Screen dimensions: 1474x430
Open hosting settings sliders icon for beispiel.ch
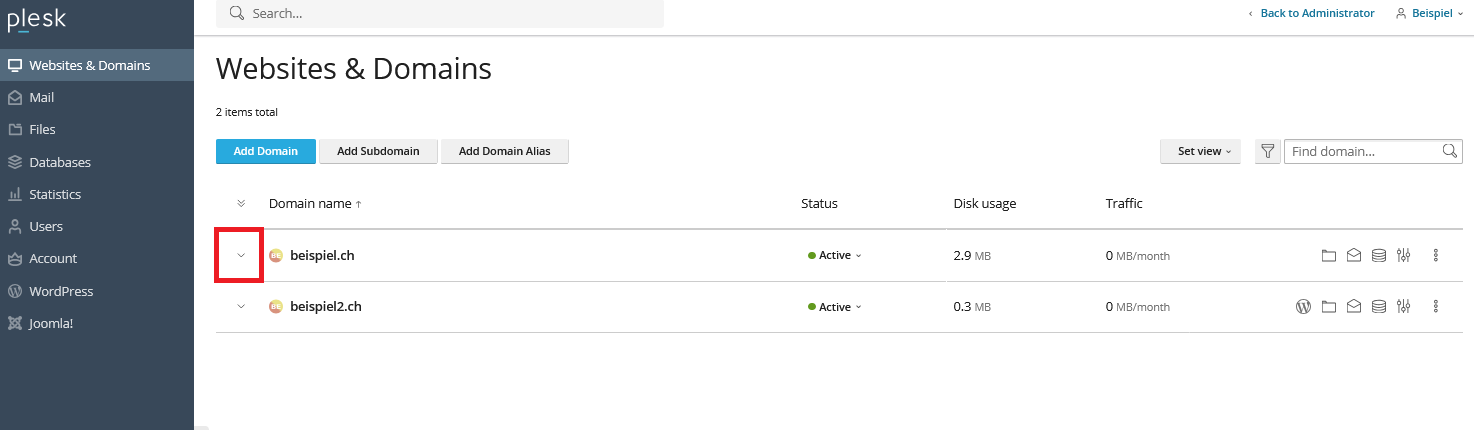tap(1403, 256)
